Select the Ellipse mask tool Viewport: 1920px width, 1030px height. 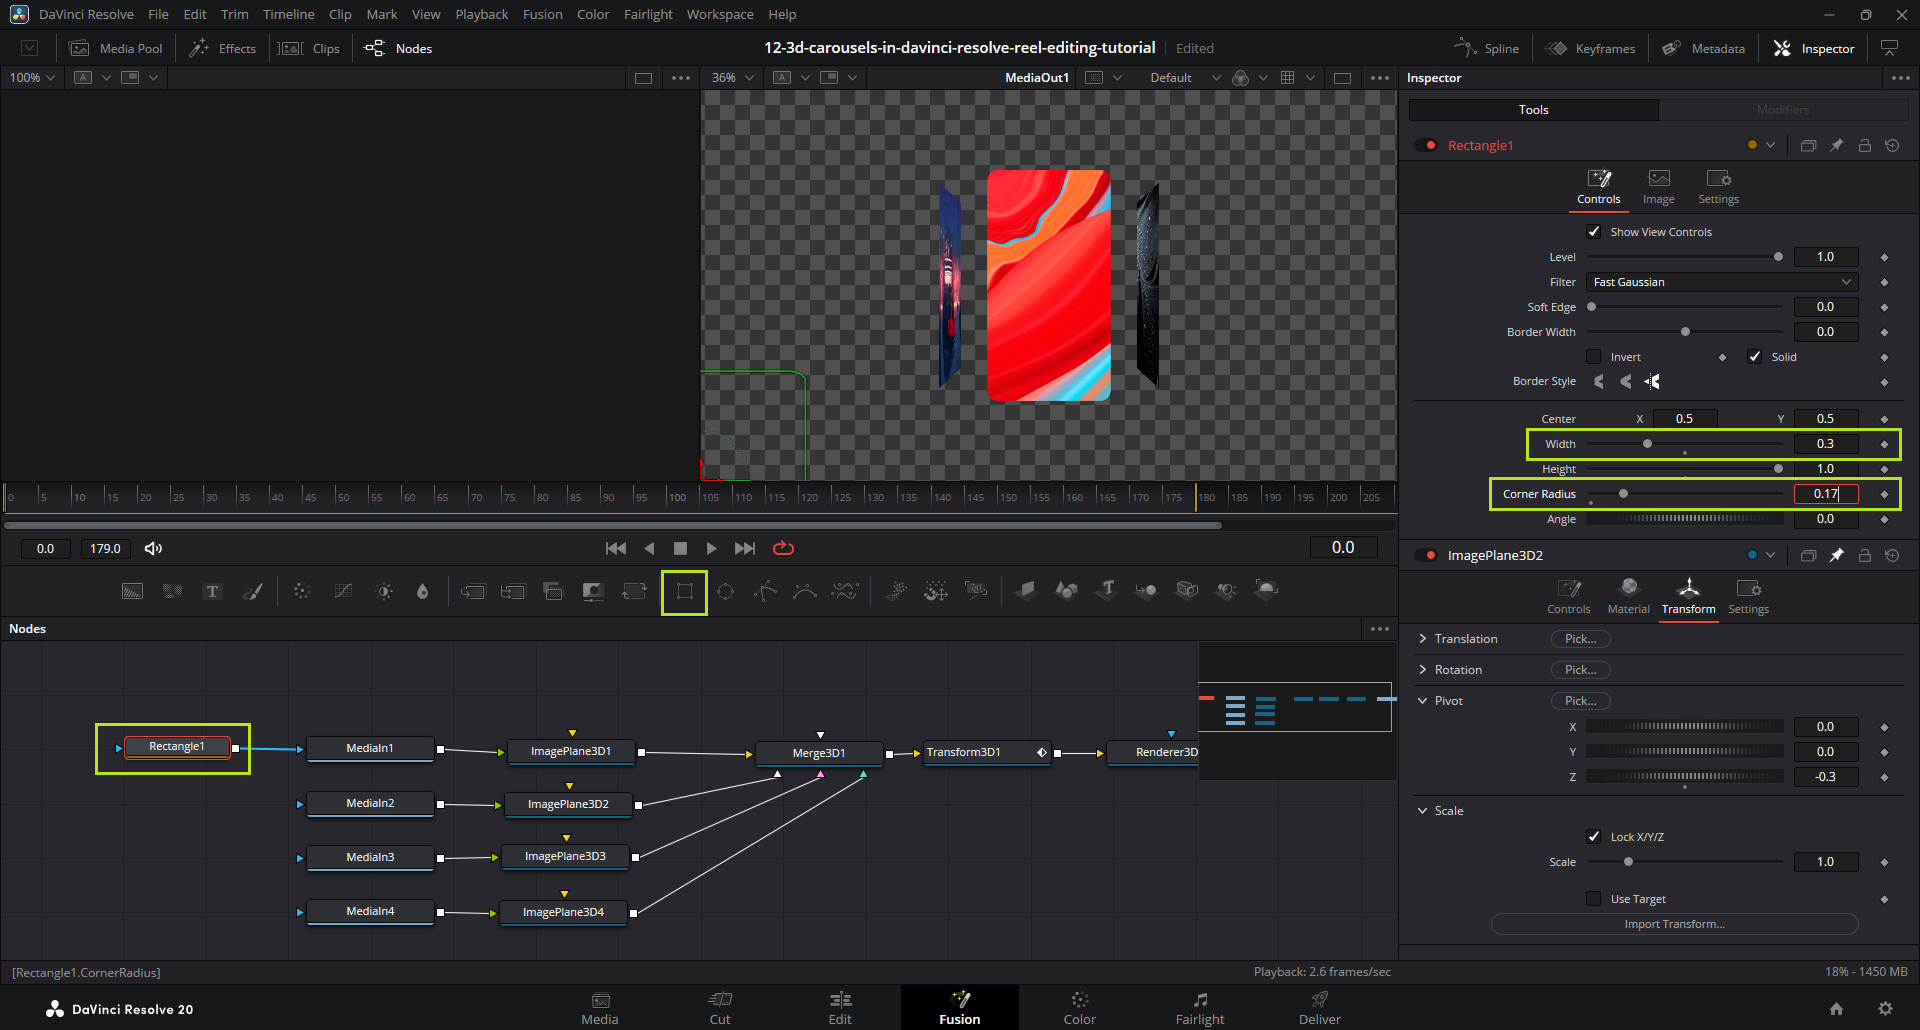(x=725, y=592)
